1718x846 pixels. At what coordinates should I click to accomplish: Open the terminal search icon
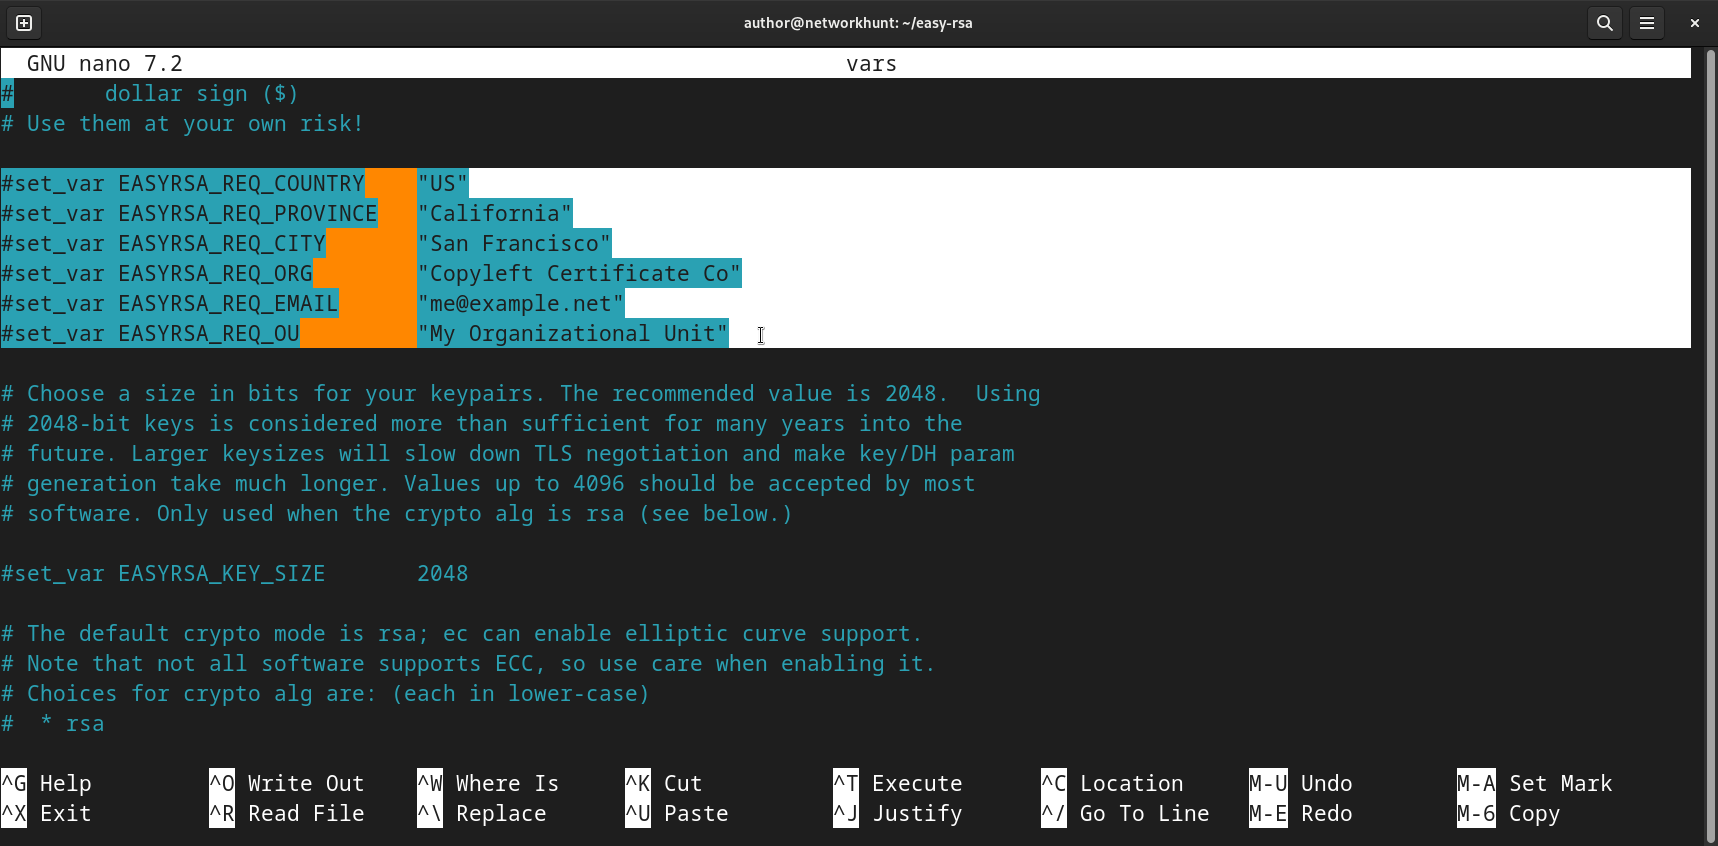[1605, 23]
